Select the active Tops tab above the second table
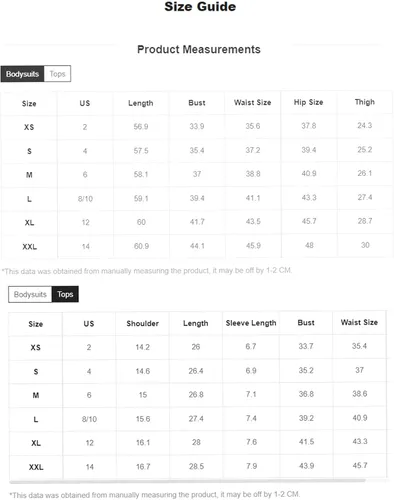This screenshot has height=500, width=394. 65,294
